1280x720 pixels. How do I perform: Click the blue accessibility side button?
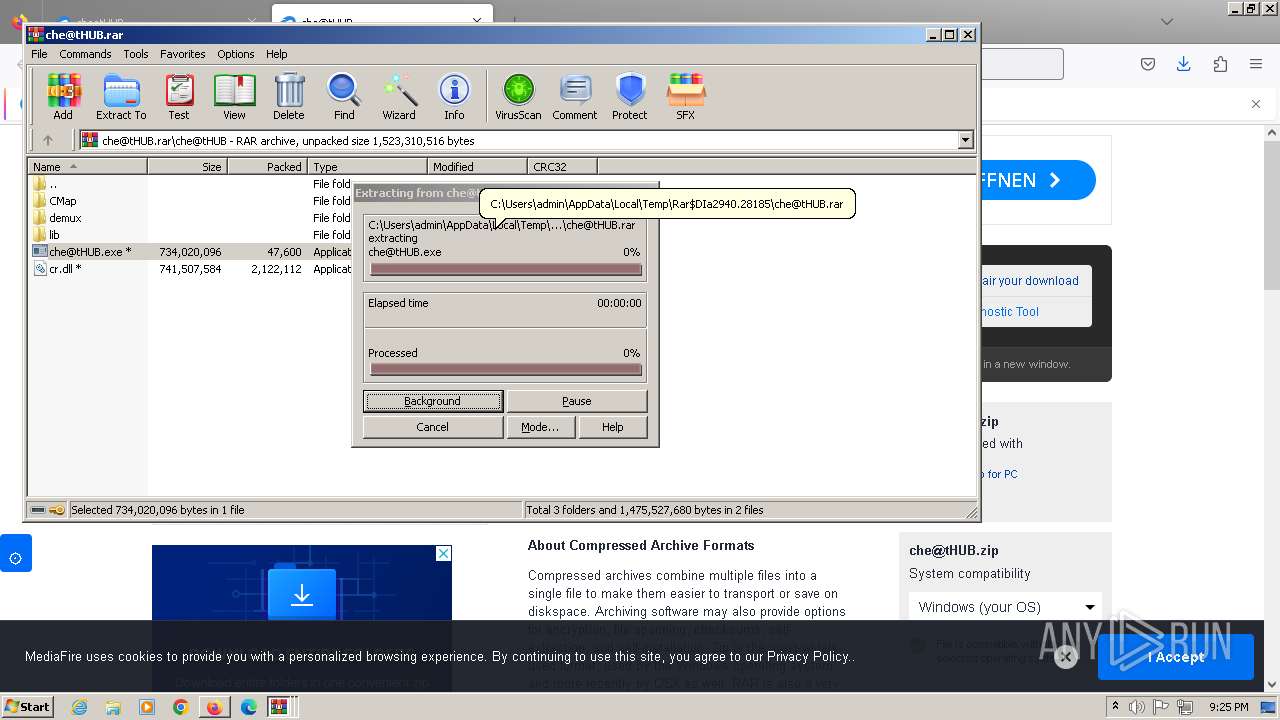[x=16, y=553]
